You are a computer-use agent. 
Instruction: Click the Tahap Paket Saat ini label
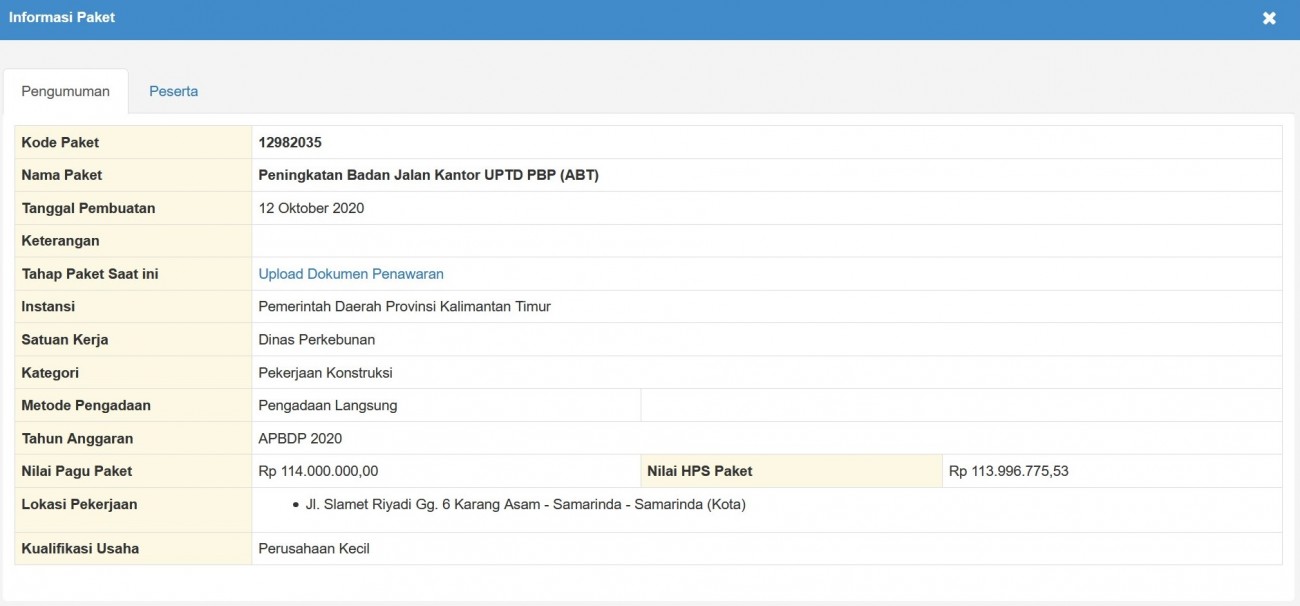[90, 274]
